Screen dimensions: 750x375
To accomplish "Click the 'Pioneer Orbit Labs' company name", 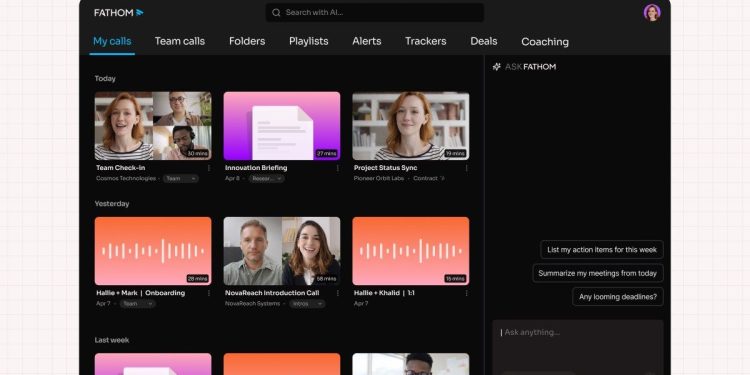I will 379,178.
